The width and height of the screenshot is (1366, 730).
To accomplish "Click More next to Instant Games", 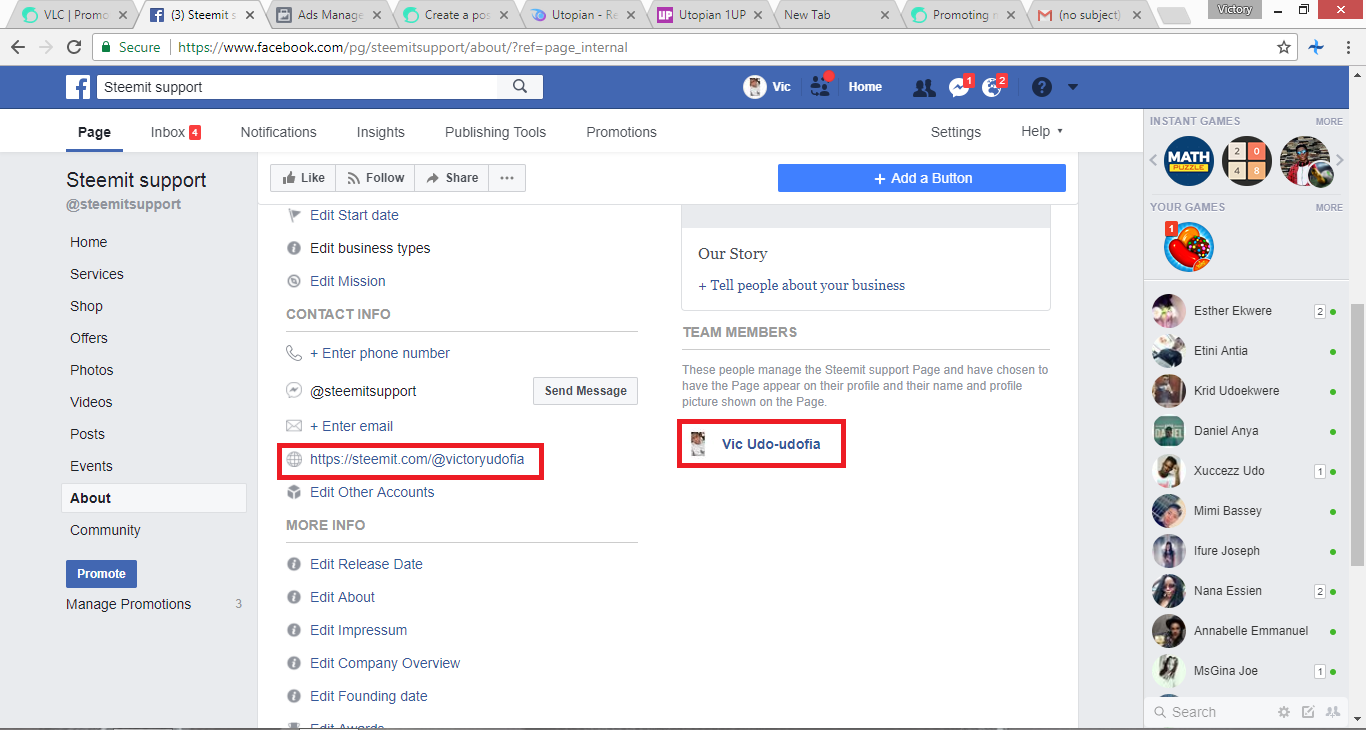I will (1329, 121).
